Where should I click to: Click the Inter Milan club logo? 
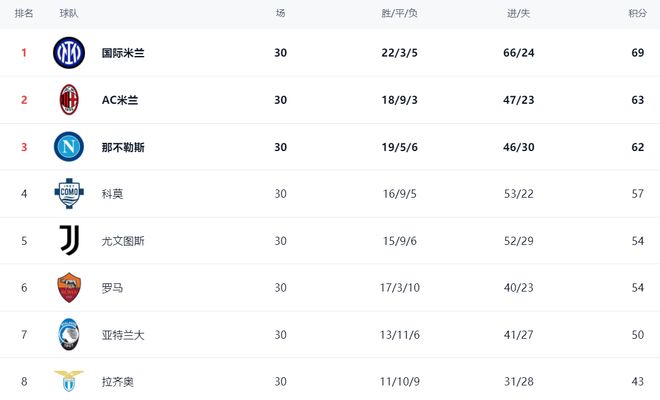(x=69, y=52)
